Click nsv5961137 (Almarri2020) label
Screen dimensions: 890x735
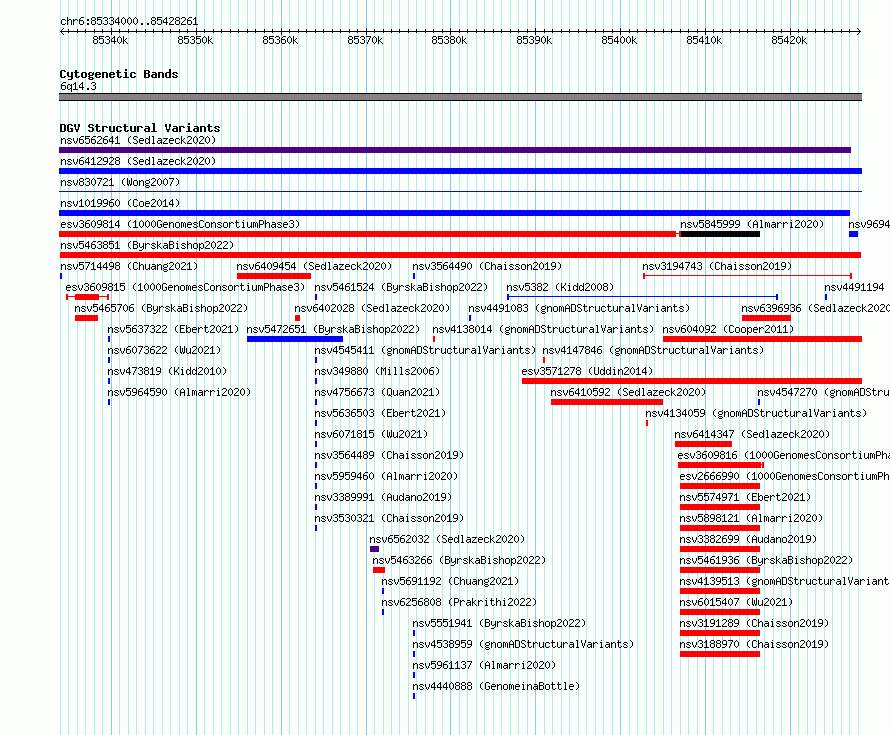(x=484, y=665)
